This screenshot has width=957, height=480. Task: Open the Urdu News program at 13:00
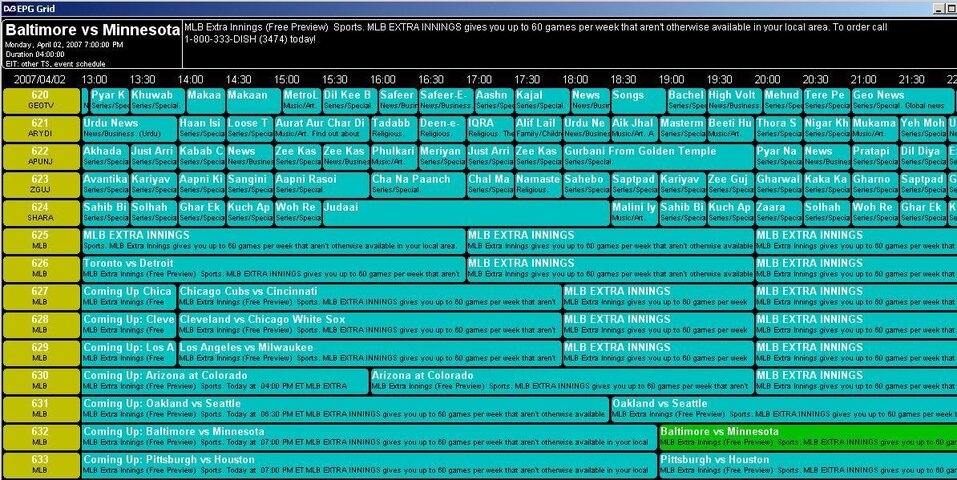tap(129, 129)
